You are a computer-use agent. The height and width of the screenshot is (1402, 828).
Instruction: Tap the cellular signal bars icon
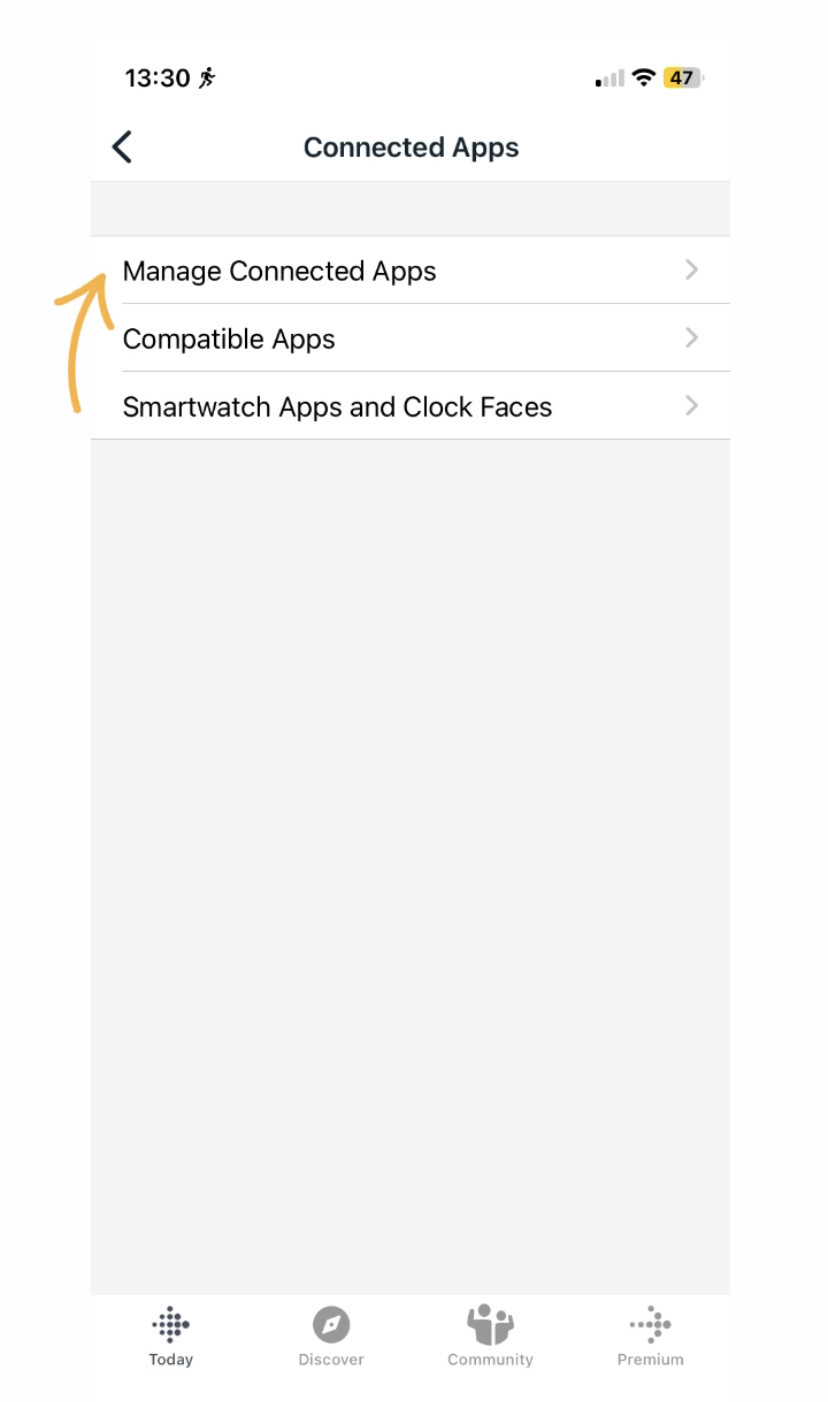610,78
